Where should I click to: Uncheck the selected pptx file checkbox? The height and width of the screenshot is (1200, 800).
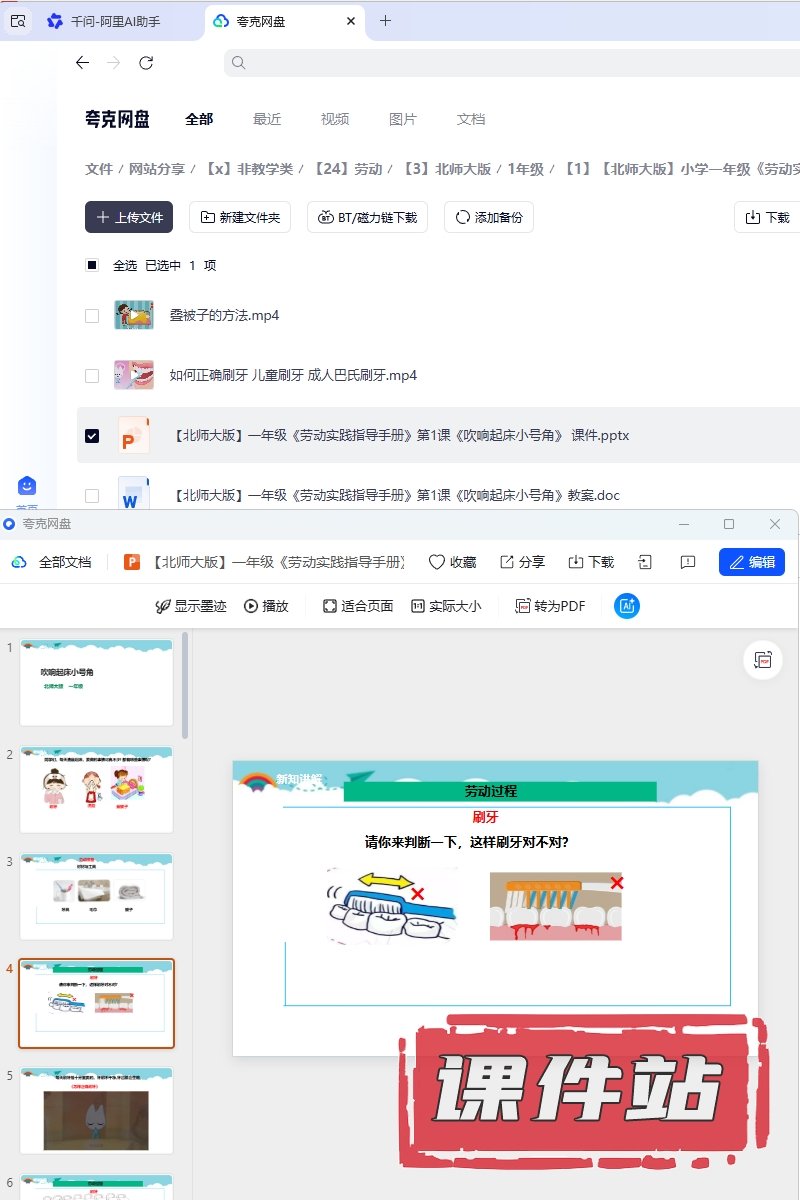click(92, 436)
